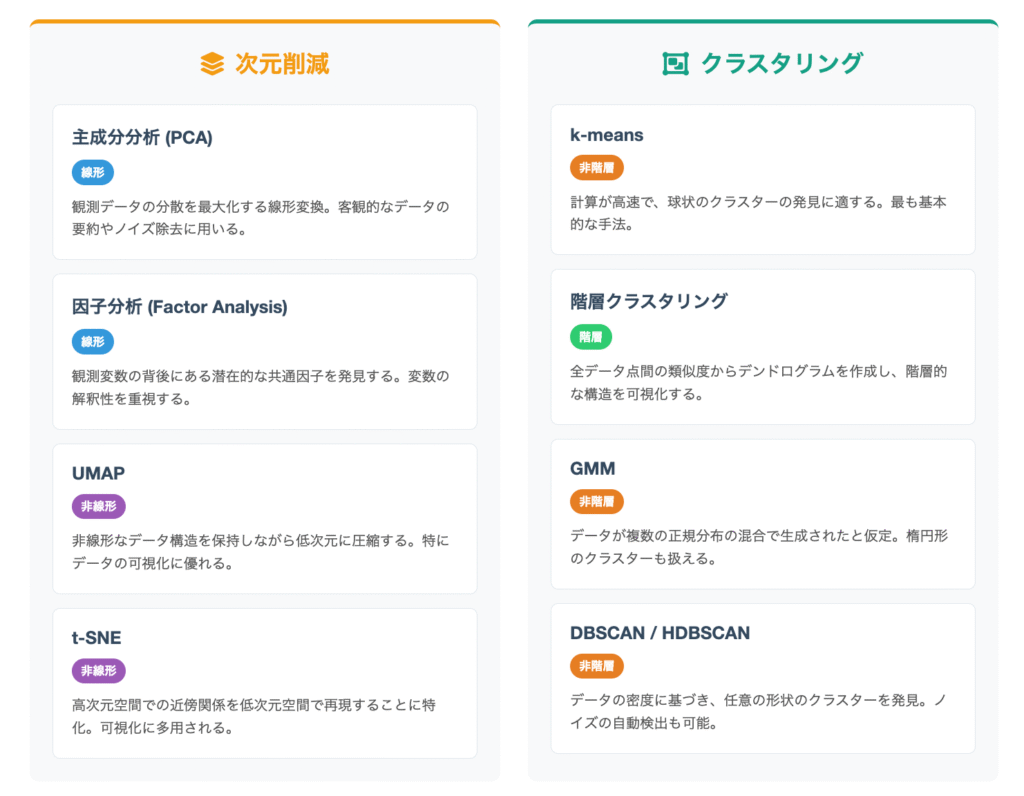The height and width of the screenshot is (796, 1024).
Task: Open the 階層クラスタリング card title
Action: 649,301
